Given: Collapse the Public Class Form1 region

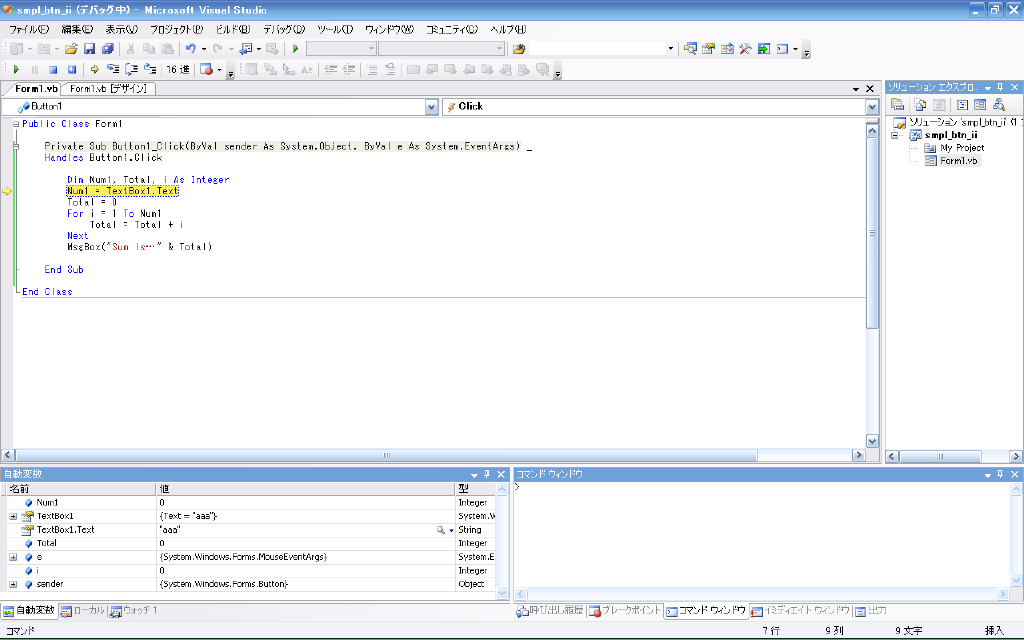Looking at the screenshot, I should (x=16, y=124).
